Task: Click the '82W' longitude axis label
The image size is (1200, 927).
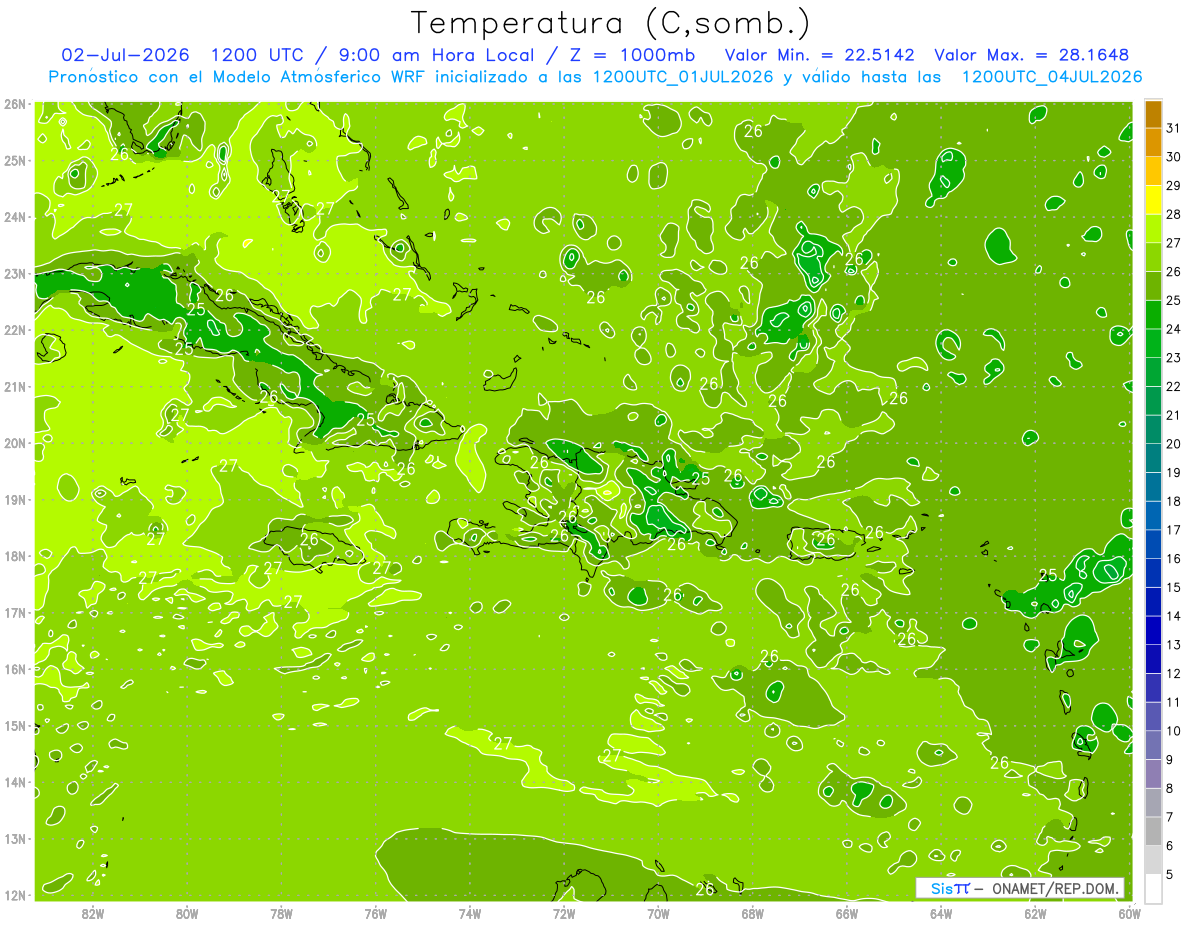Action: click(93, 913)
